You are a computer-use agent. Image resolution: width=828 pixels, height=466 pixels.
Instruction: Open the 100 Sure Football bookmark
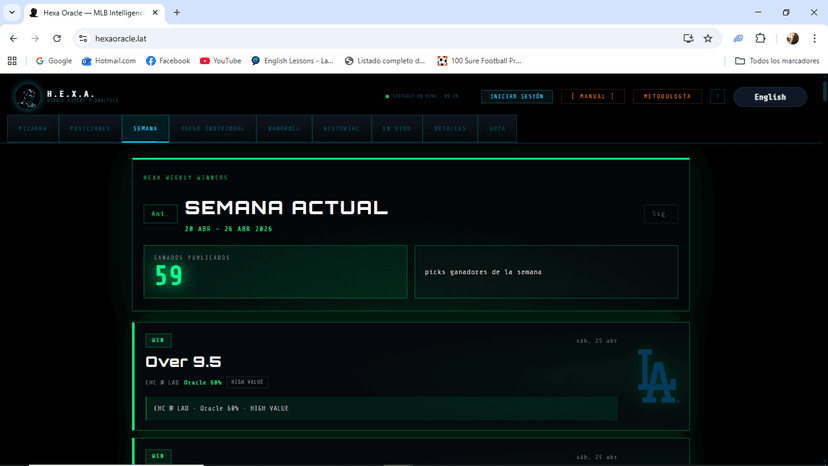479,61
